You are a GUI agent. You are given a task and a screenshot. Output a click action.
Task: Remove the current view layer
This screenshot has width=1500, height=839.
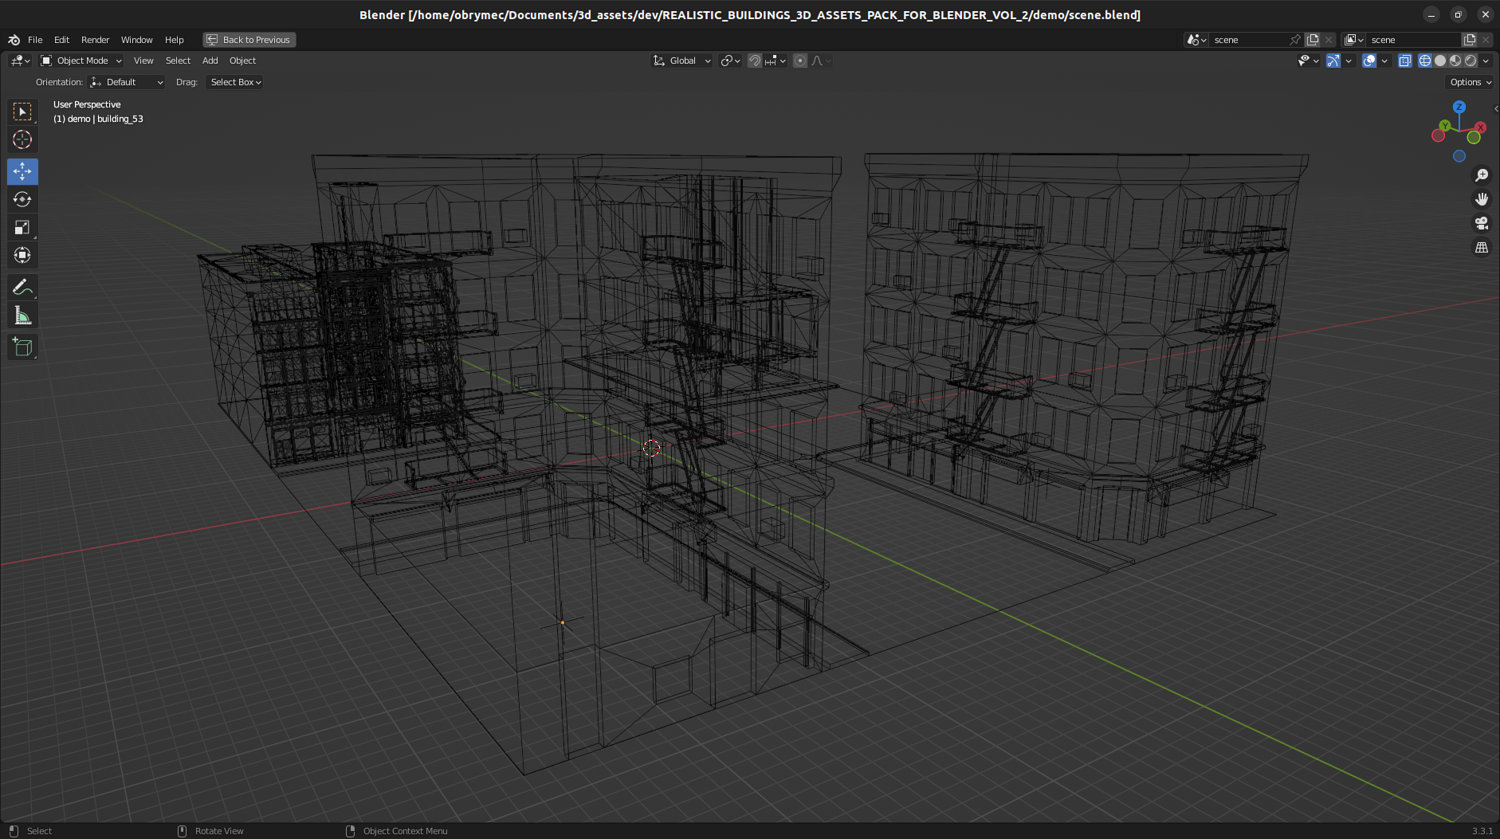[1486, 40]
